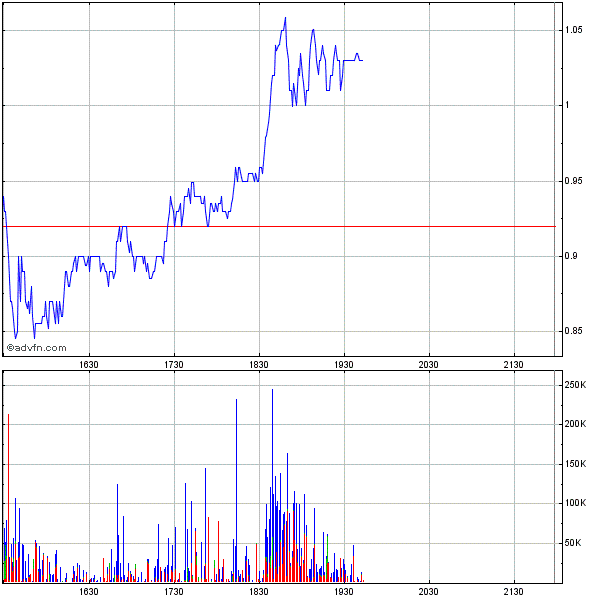Select the 1730 time label under price chart
The image size is (600, 600).
pos(174,365)
